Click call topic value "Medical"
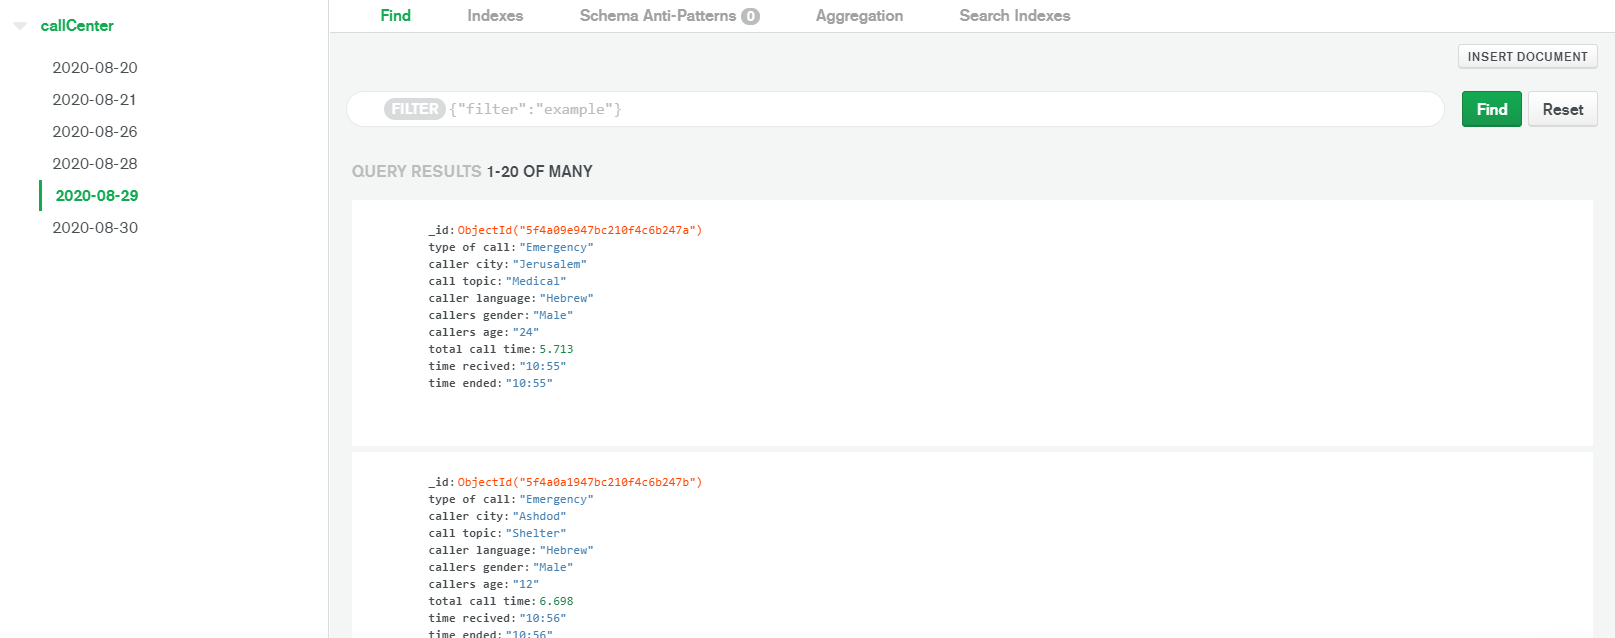The image size is (1615, 638). pyautogui.click(x=536, y=281)
